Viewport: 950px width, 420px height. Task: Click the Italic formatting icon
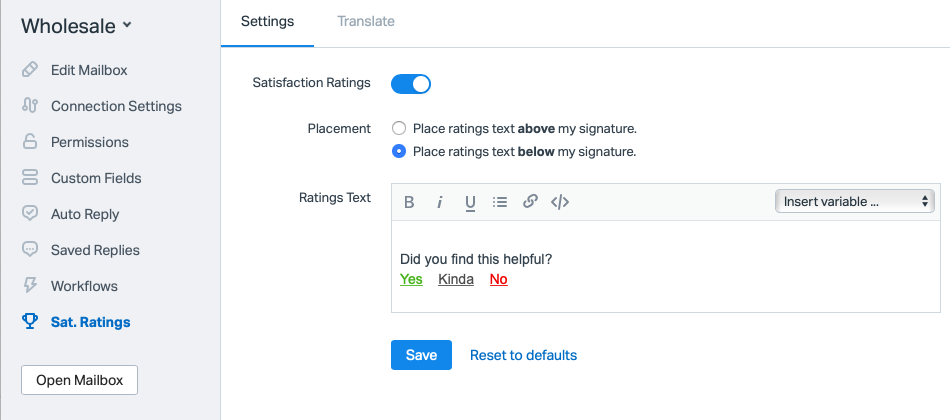[x=439, y=202]
